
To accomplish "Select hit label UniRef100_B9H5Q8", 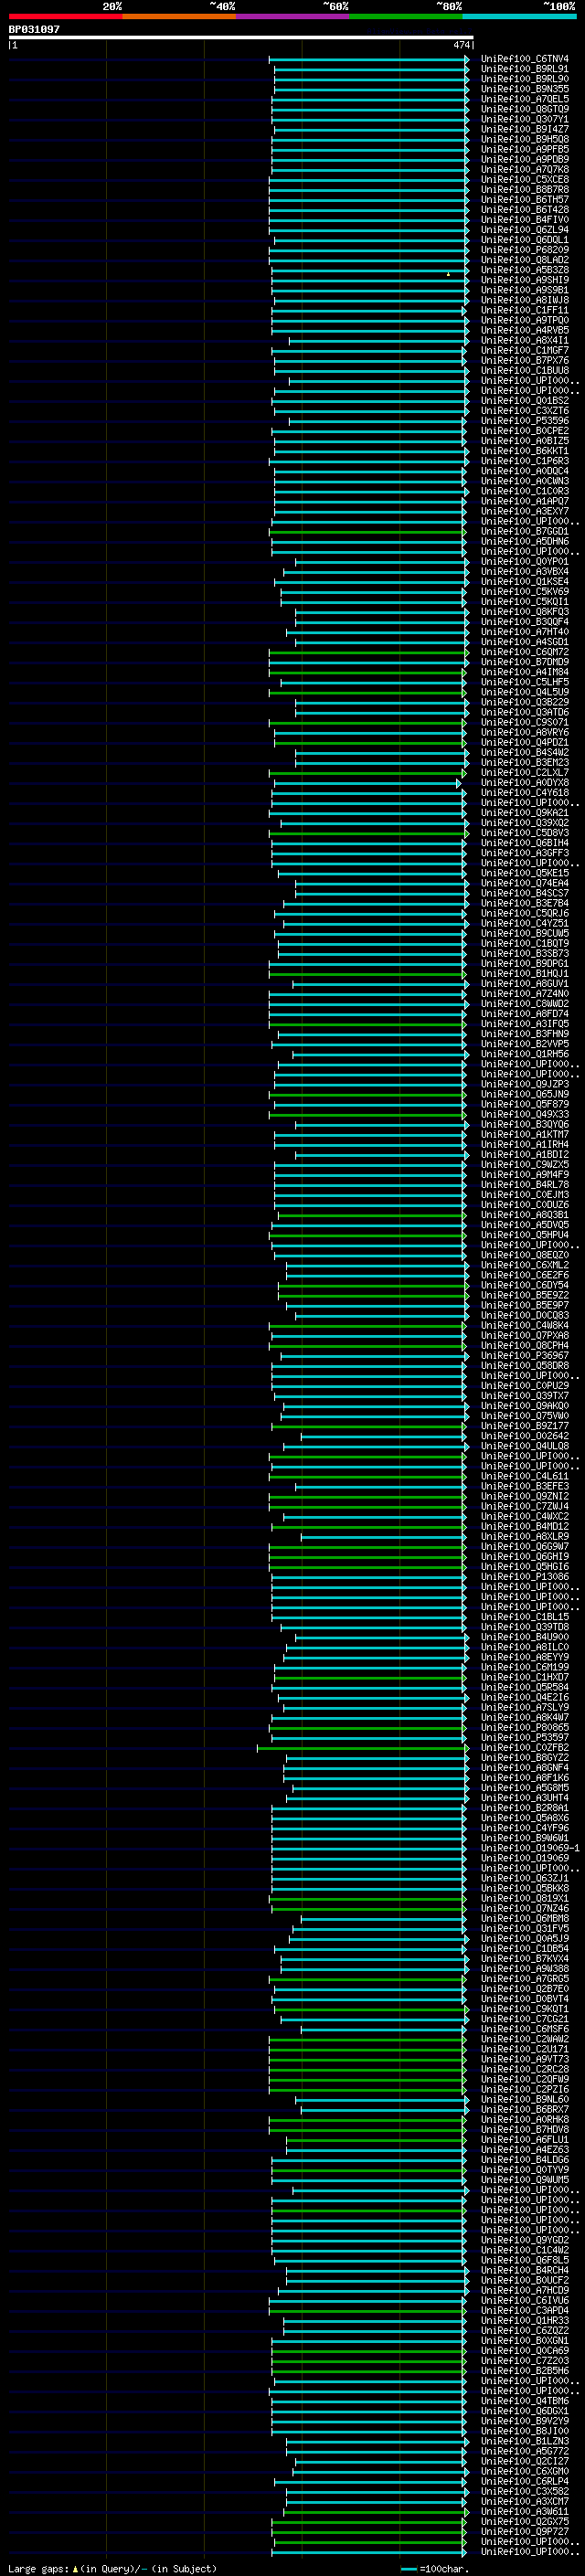I will tap(525, 139).
